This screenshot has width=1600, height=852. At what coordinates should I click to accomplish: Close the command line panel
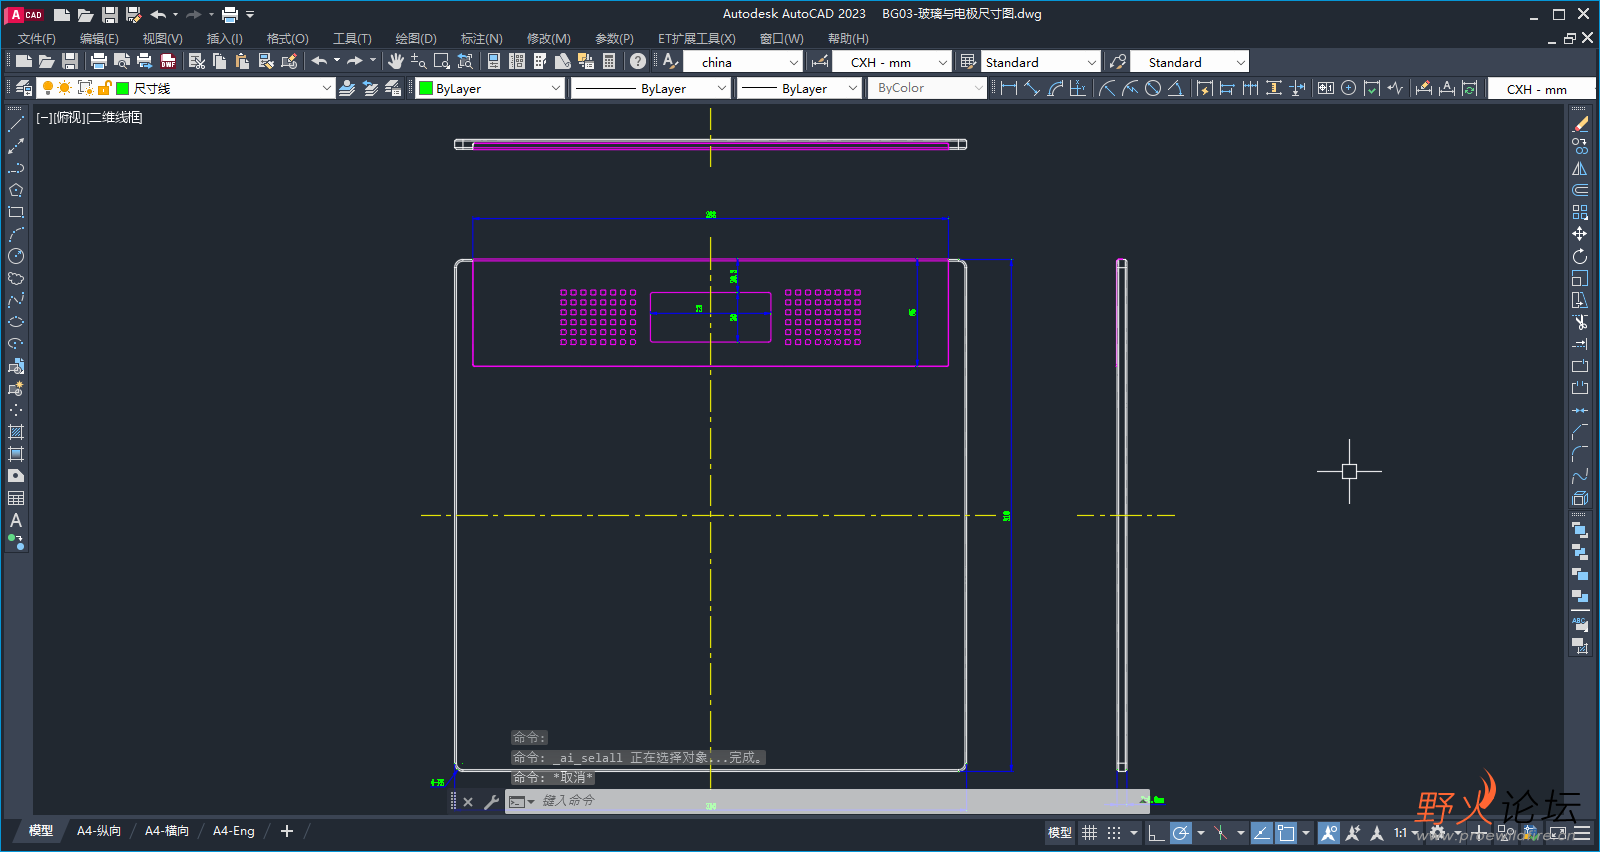[x=468, y=802]
